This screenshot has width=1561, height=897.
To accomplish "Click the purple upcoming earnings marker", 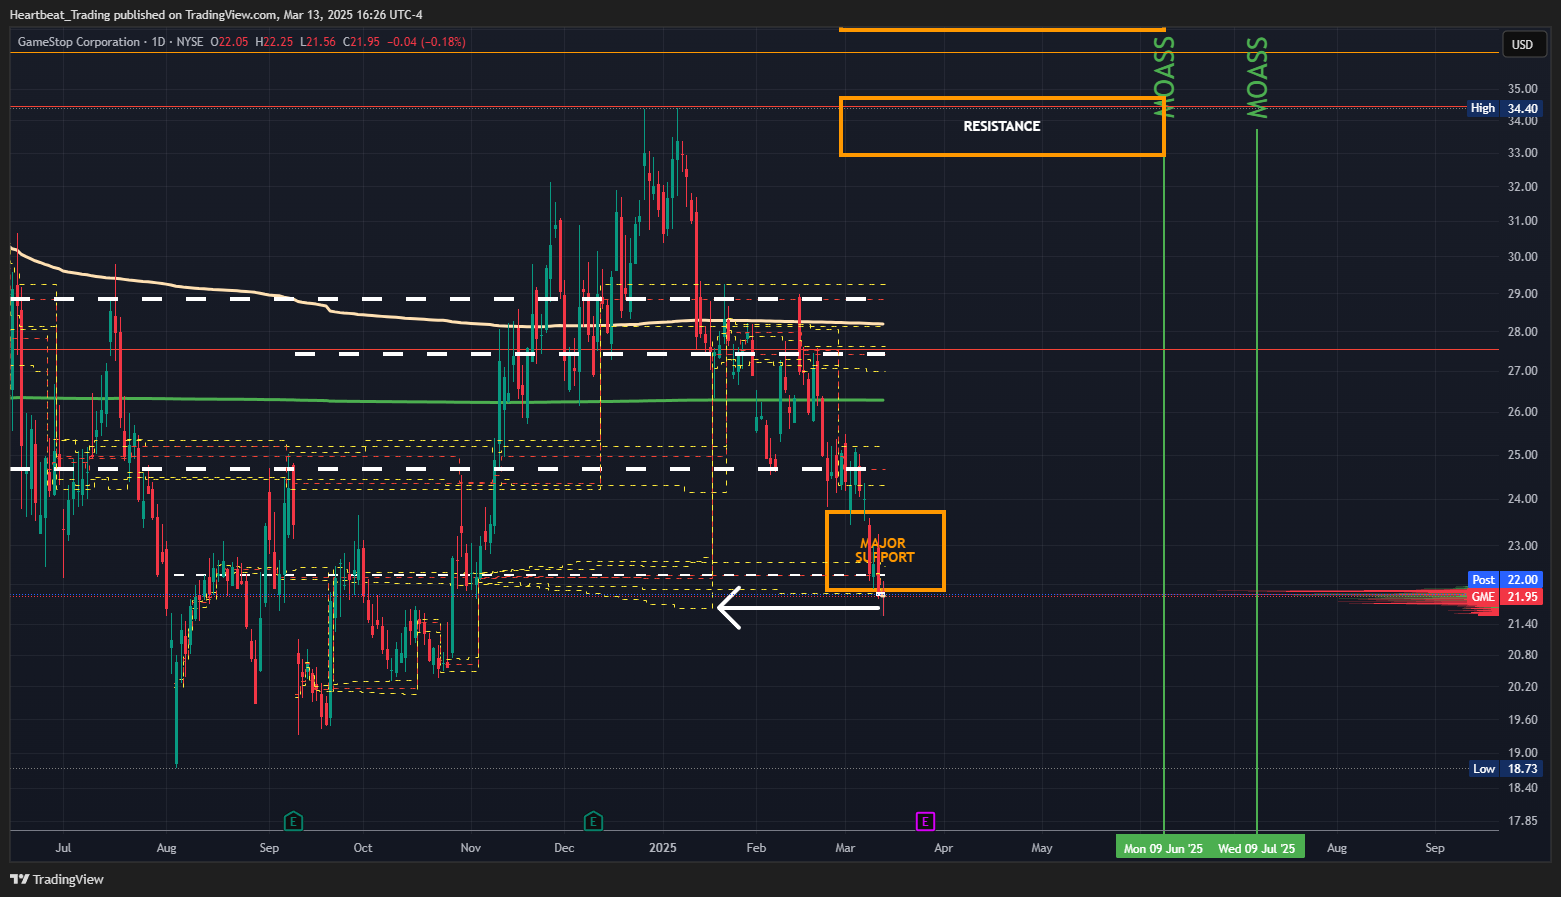I will [x=925, y=821].
